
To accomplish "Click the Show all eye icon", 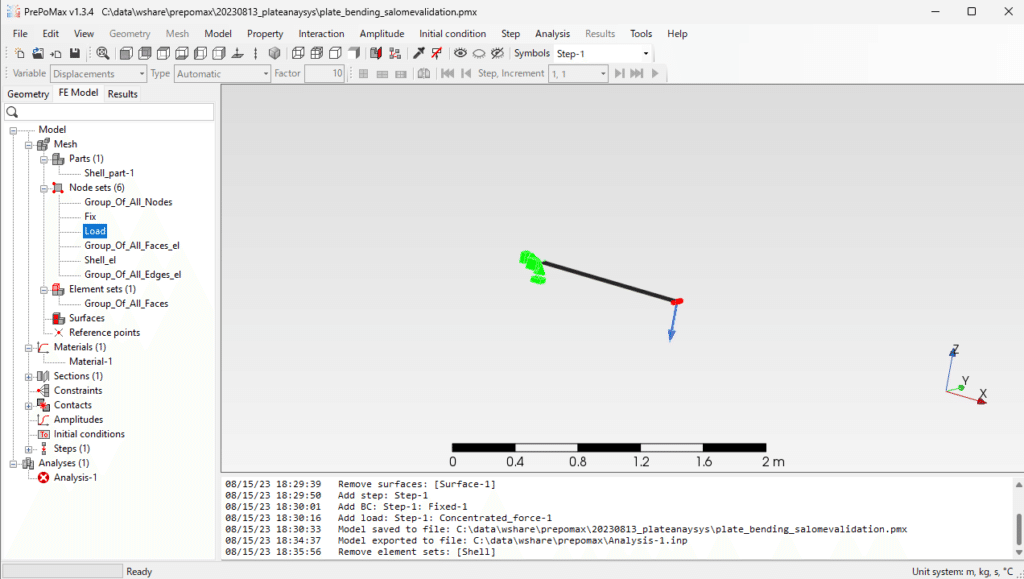I will tap(460, 54).
